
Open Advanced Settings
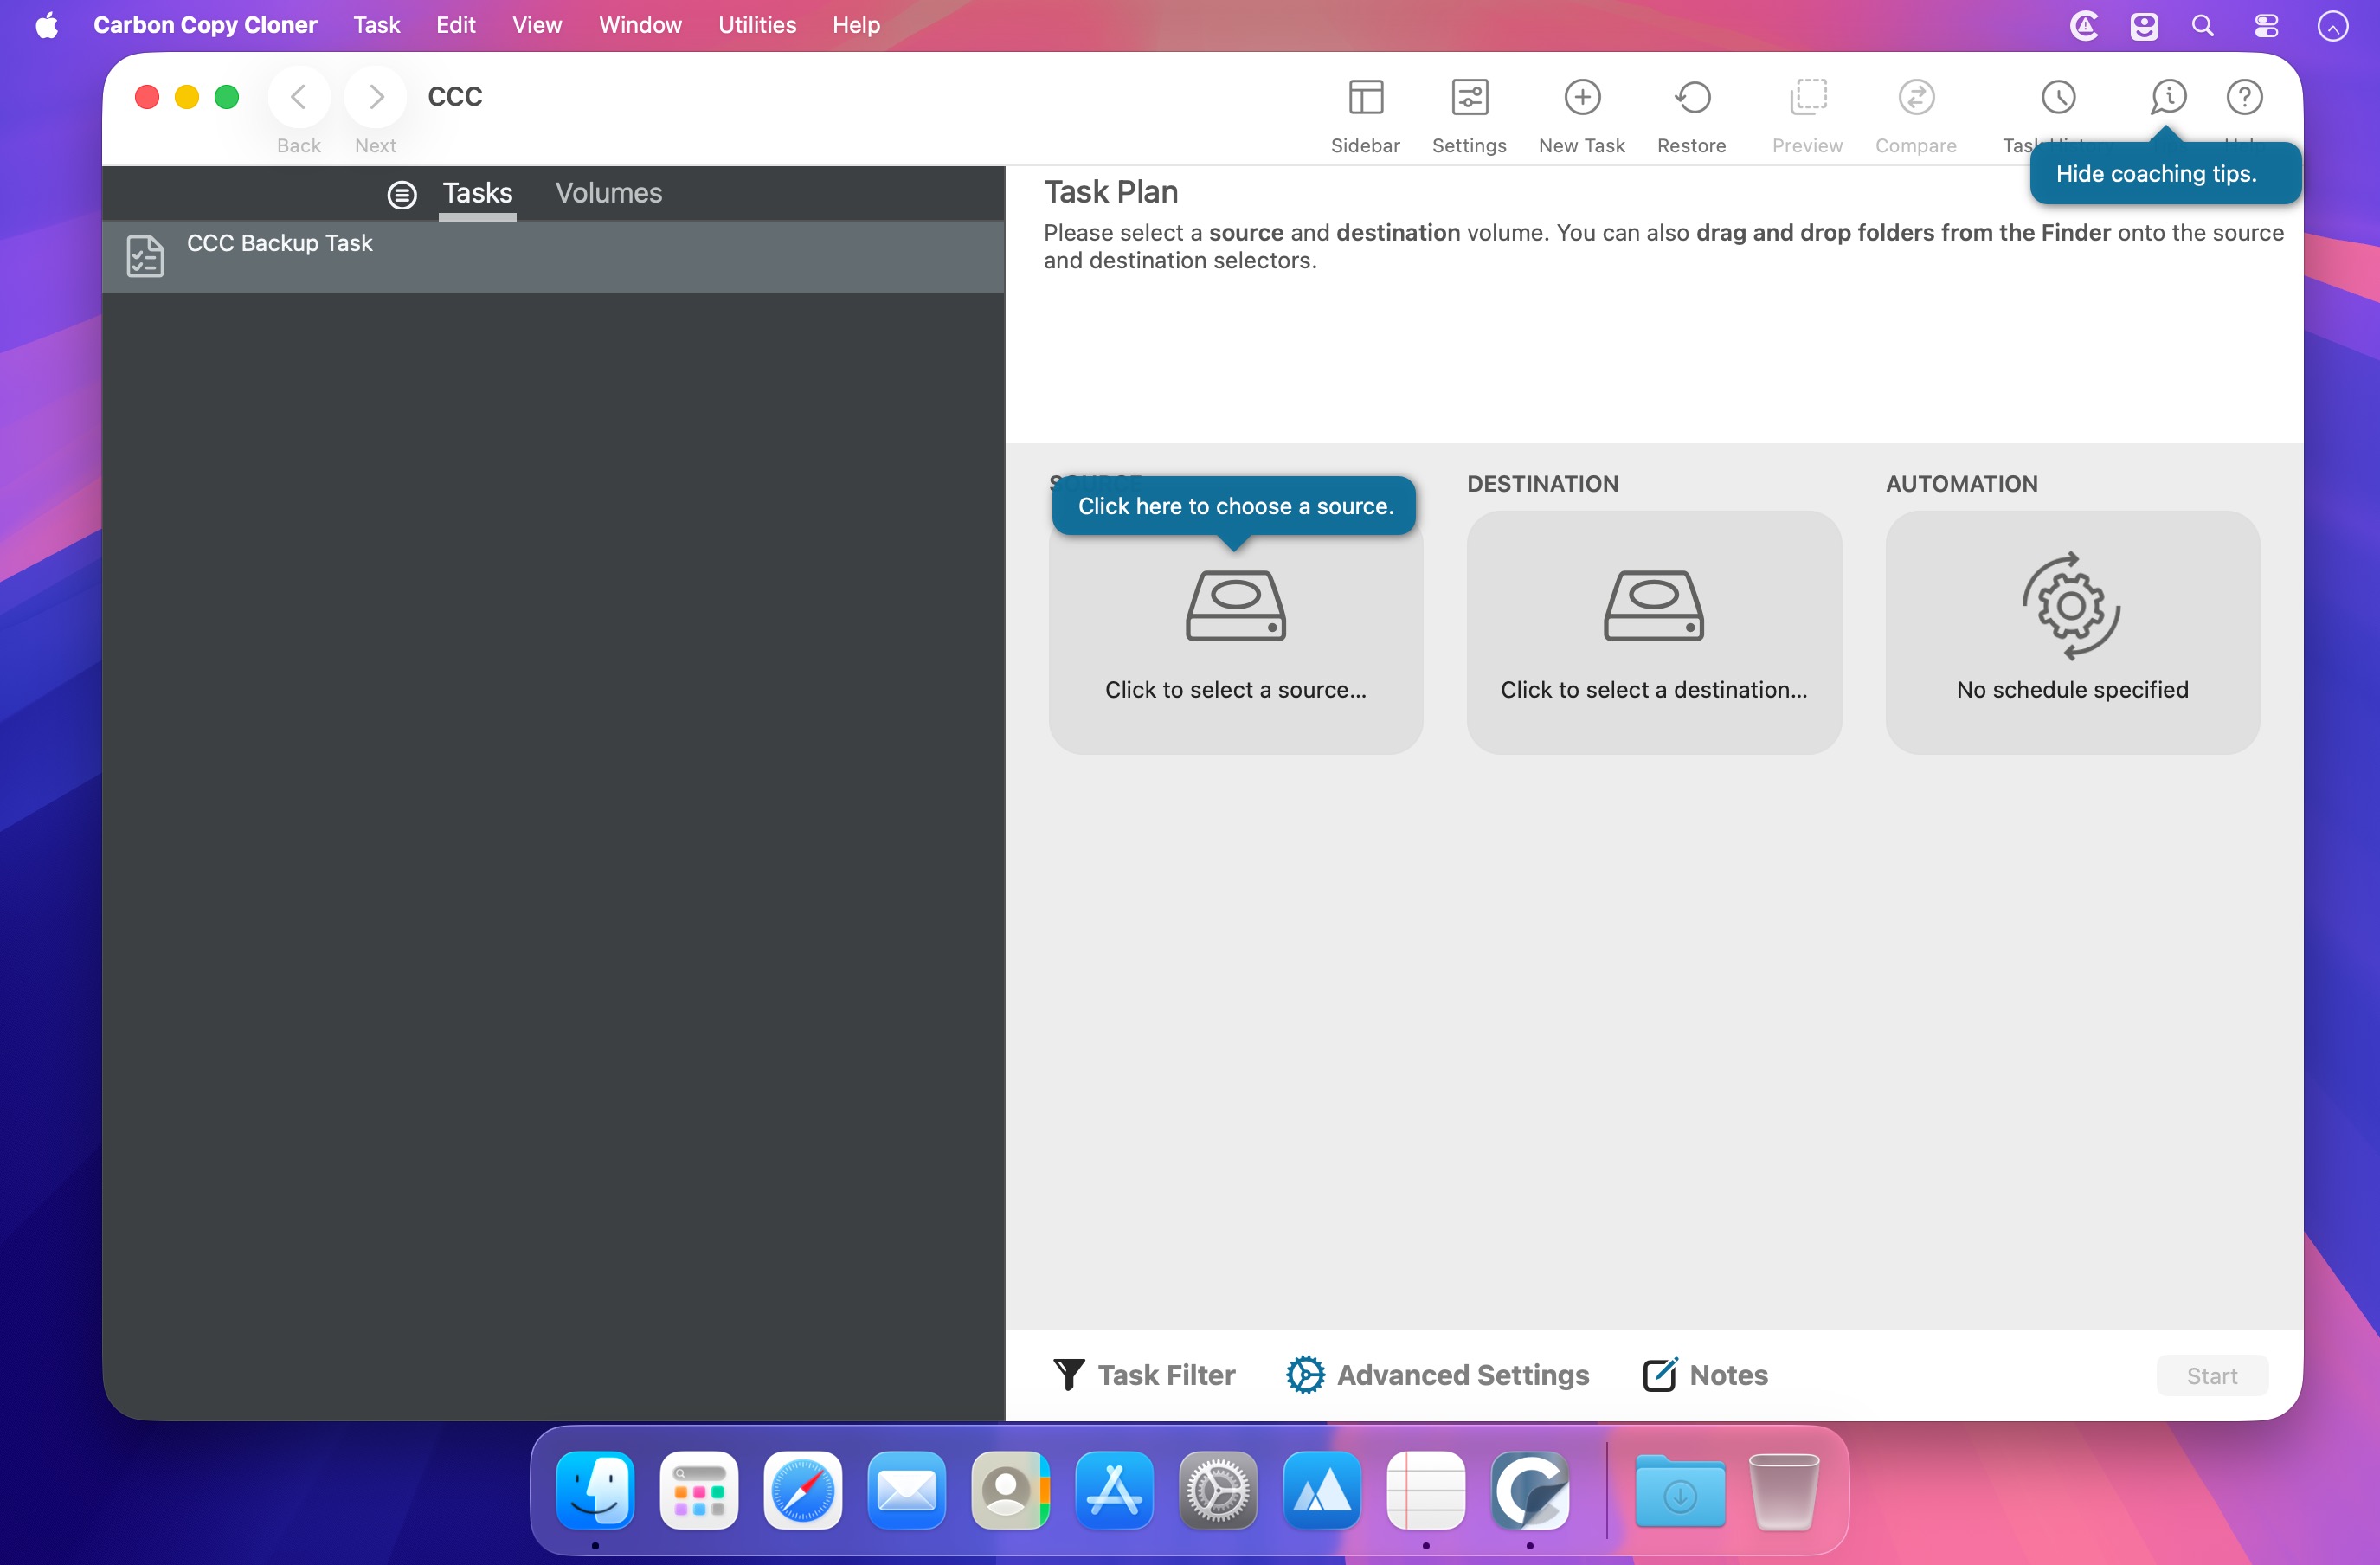[x=1437, y=1375]
